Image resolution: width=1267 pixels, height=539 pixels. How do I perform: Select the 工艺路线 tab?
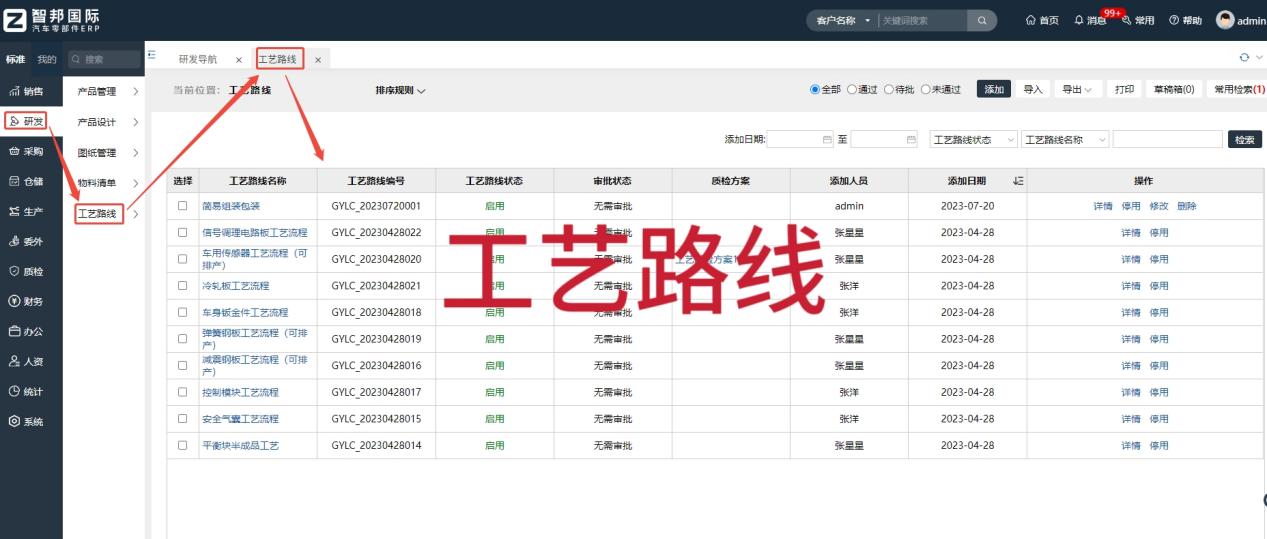click(x=278, y=59)
